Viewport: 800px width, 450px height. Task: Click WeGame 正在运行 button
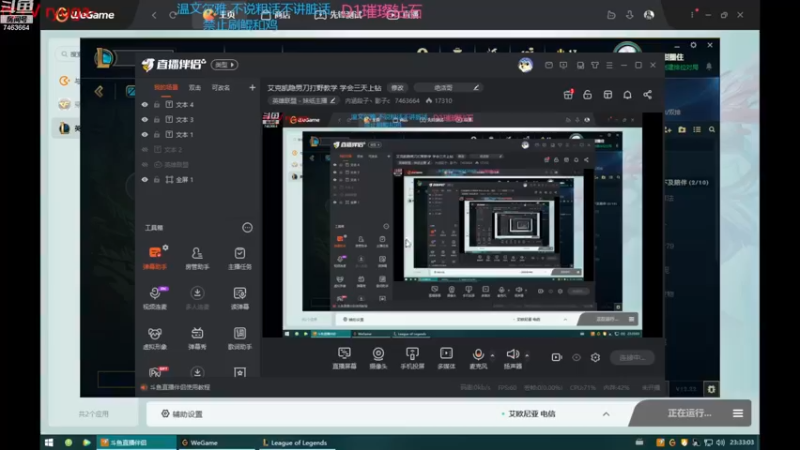pos(689,413)
